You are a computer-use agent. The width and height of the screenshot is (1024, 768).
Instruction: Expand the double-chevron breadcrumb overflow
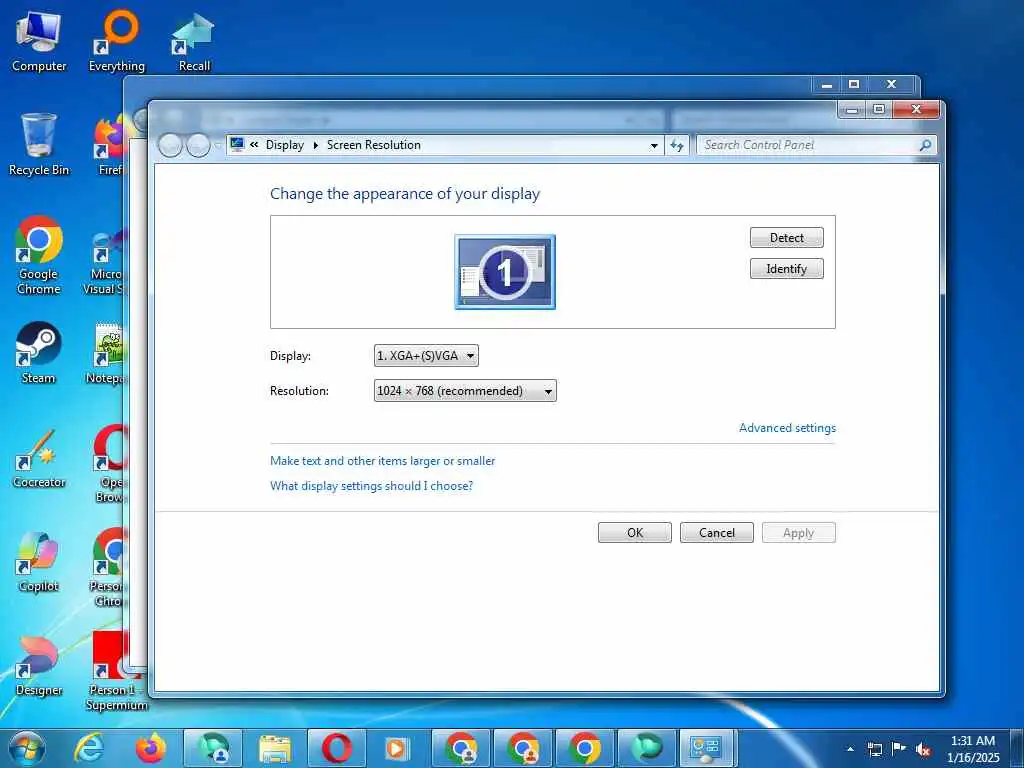pos(254,145)
